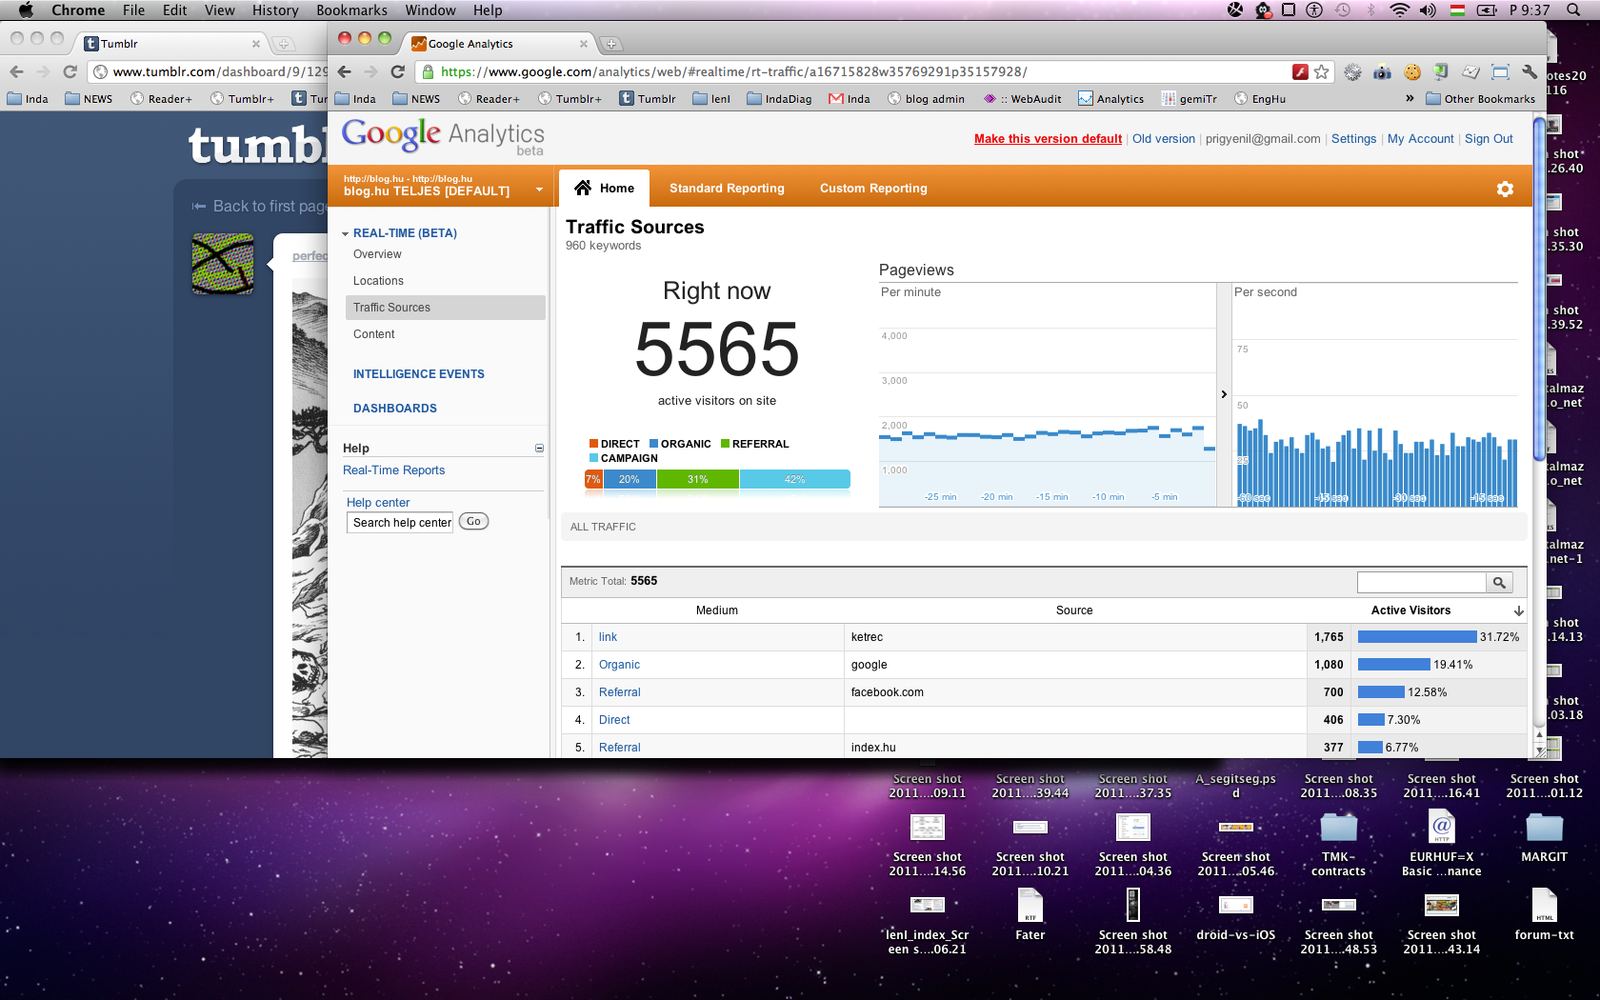The height and width of the screenshot is (1000, 1600).
Task: Open the IndaDiag bookmarks folder
Action: point(779,99)
